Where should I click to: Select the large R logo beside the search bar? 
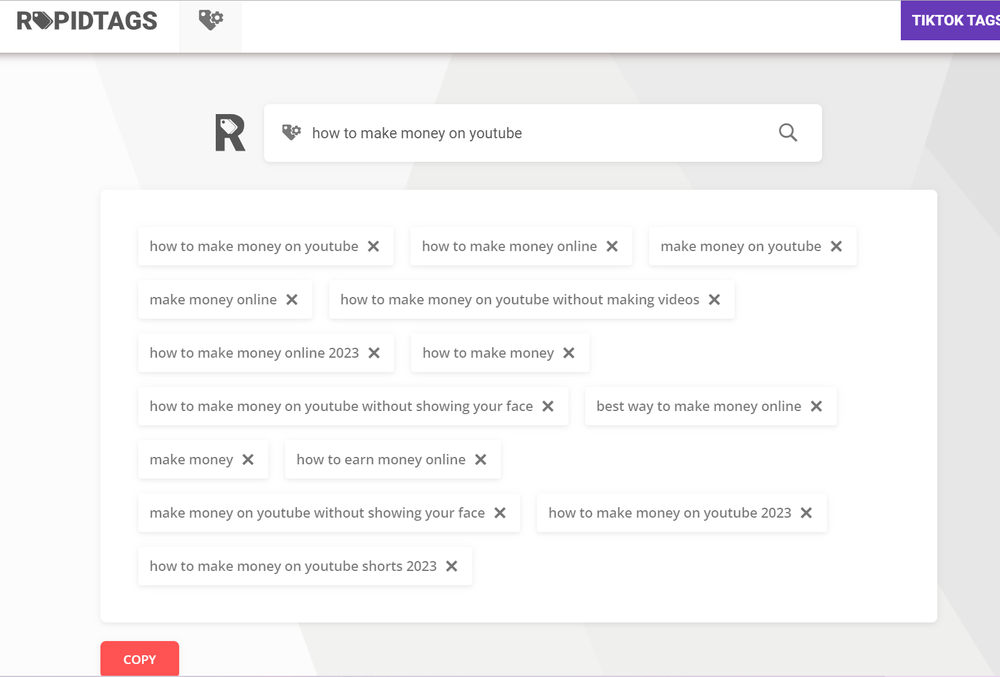pyautogui.click(x=231, y=132)
